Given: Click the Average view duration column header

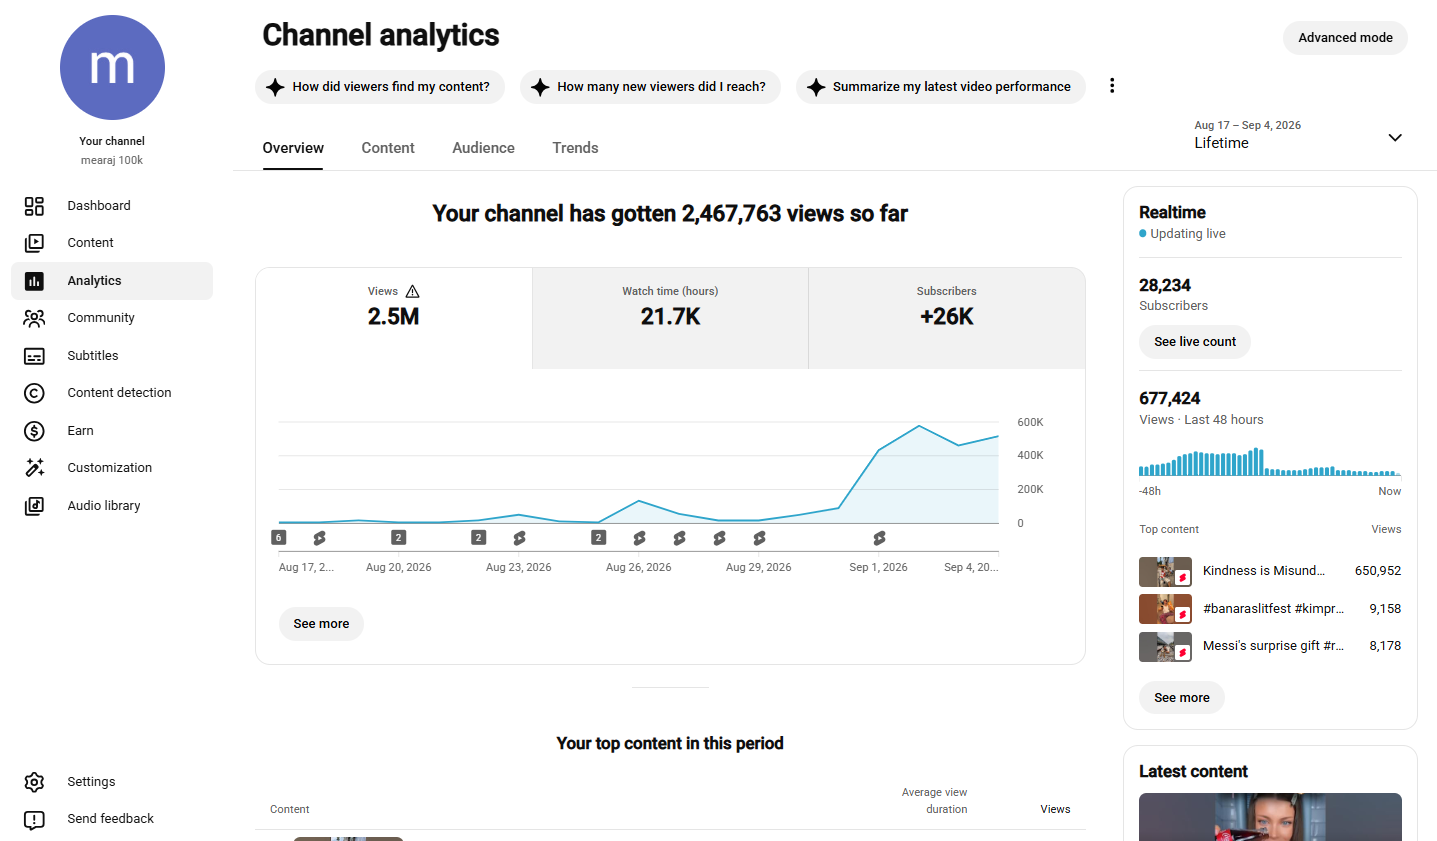Looking at the screenshot, I should pos(934,801).
